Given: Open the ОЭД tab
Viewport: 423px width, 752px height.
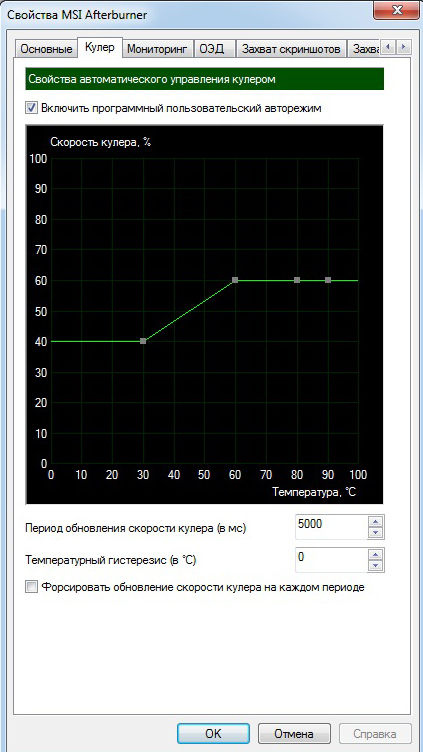Looking at the screenshot, I should [215, 49].
